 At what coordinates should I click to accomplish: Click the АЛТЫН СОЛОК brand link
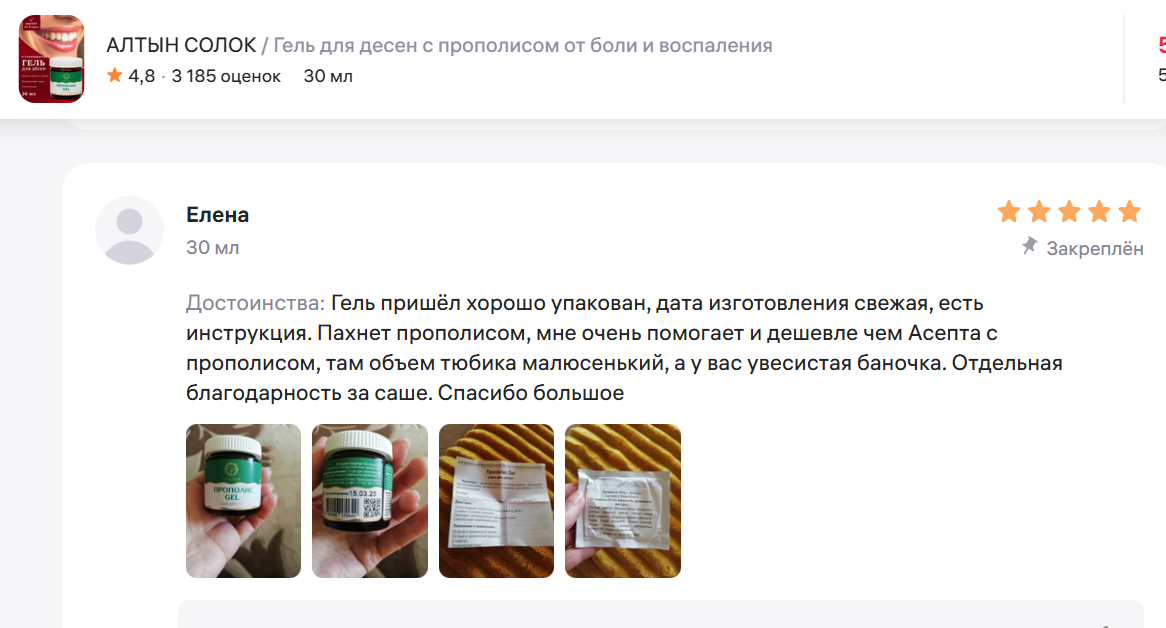[181, 45]
